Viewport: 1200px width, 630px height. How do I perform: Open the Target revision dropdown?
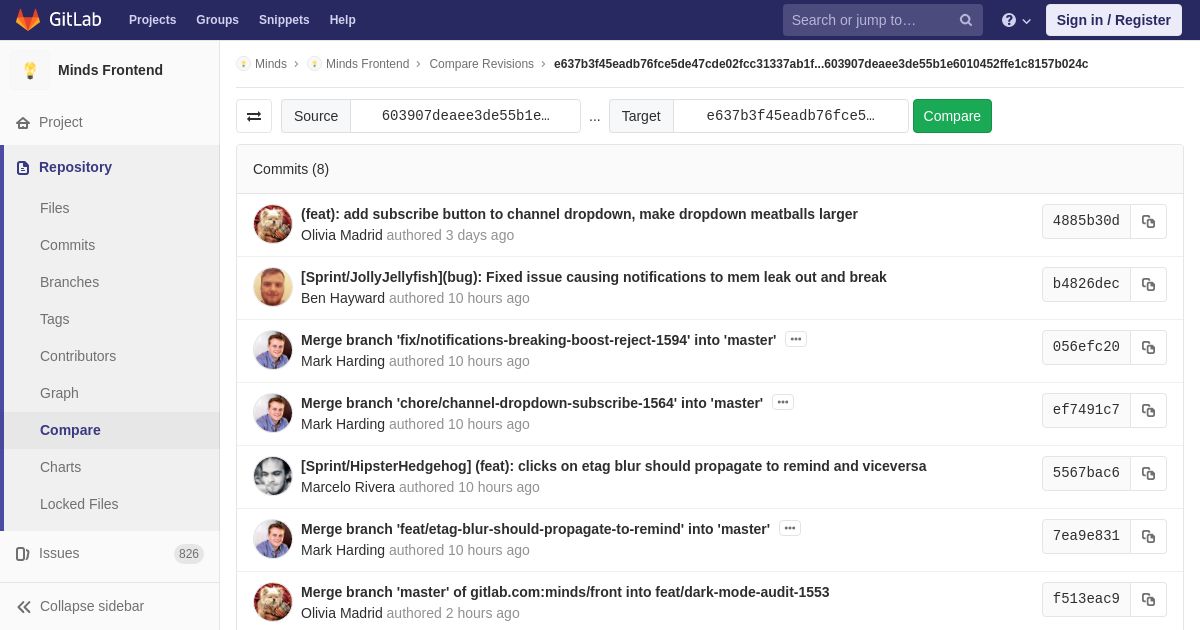791,116
